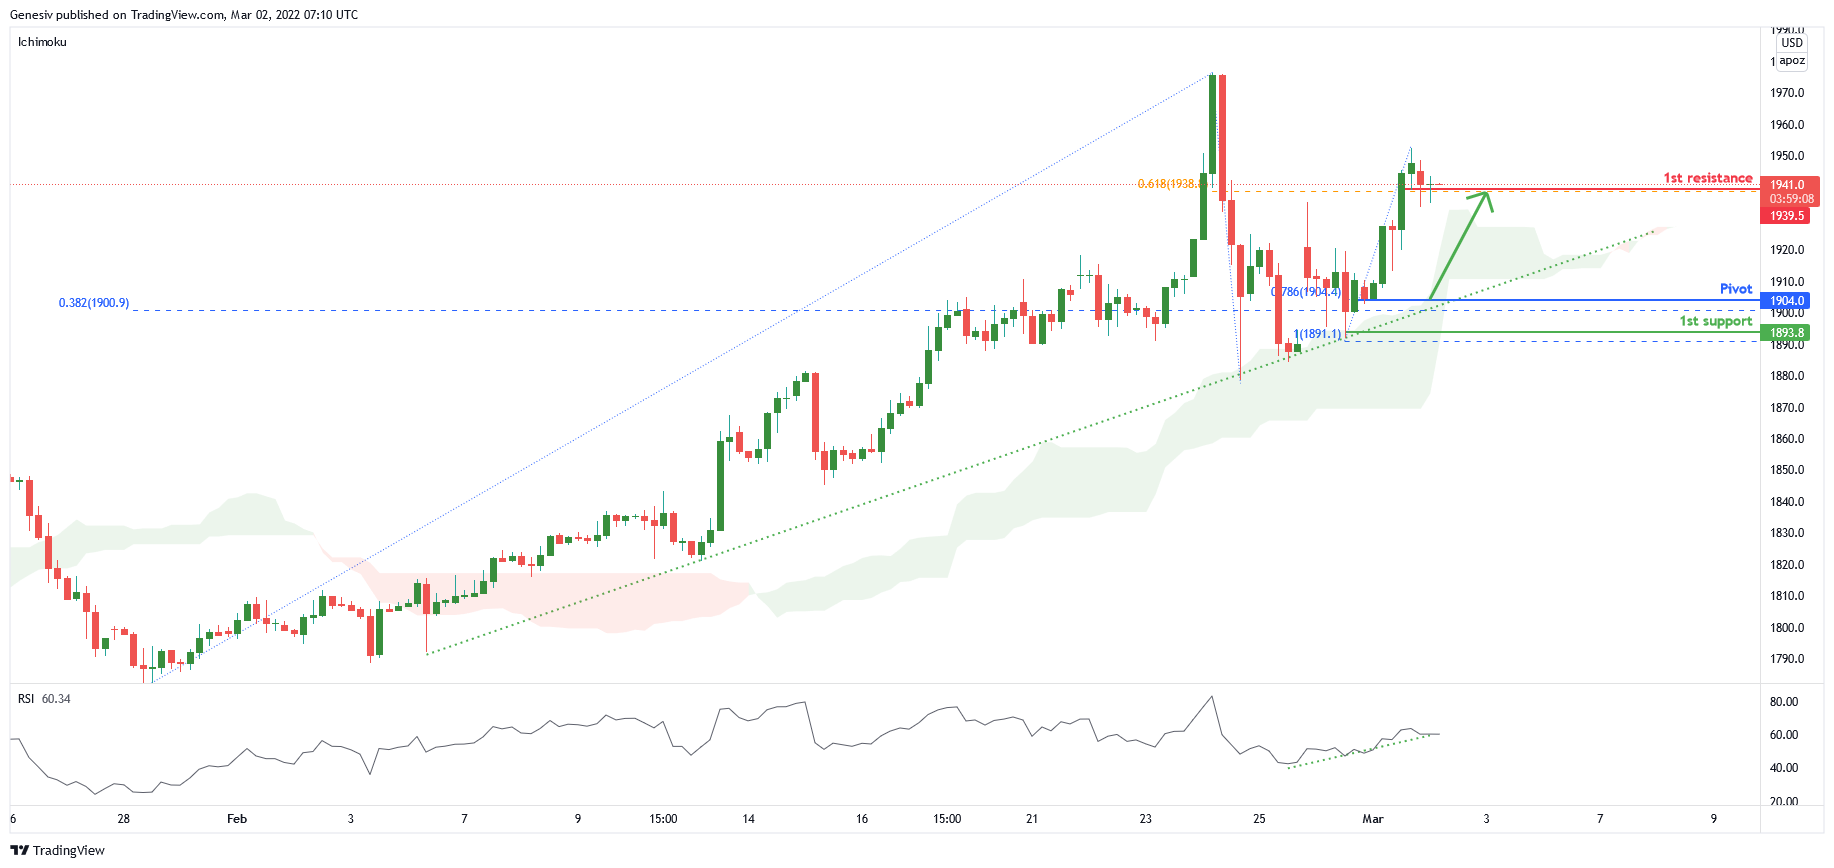Click the 80.00 RSI axis label
Viewport: 1834px width, 868px height.
pos(1784,702)
